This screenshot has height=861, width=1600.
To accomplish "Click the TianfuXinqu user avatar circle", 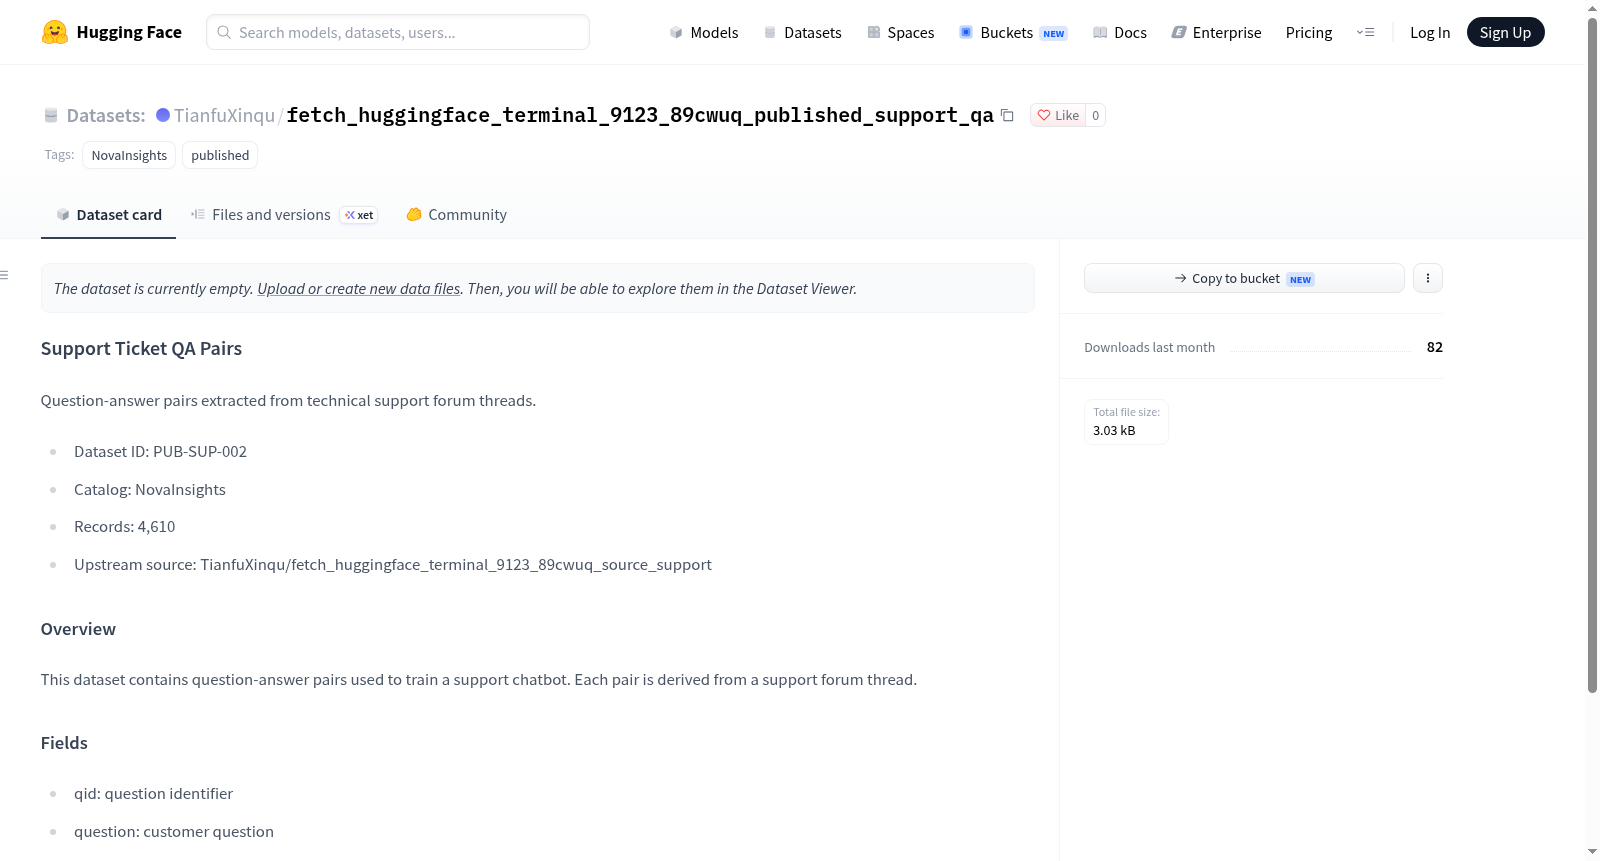I will 163,115.
